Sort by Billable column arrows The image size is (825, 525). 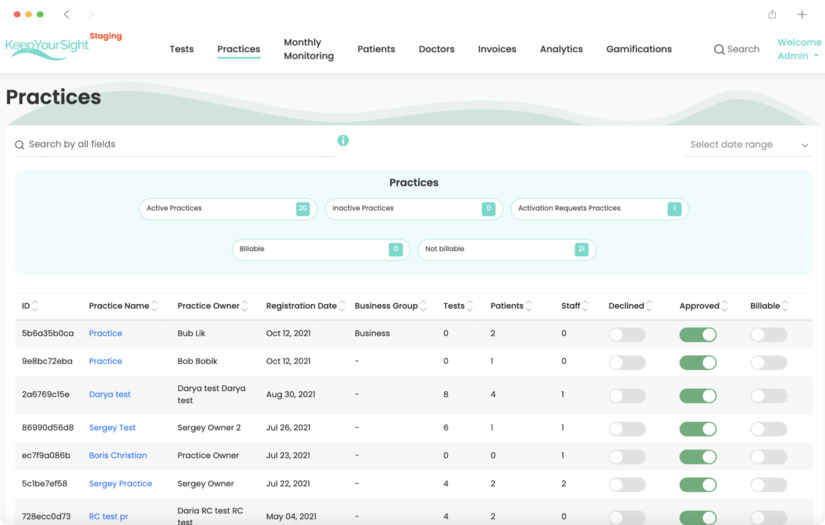785,306
